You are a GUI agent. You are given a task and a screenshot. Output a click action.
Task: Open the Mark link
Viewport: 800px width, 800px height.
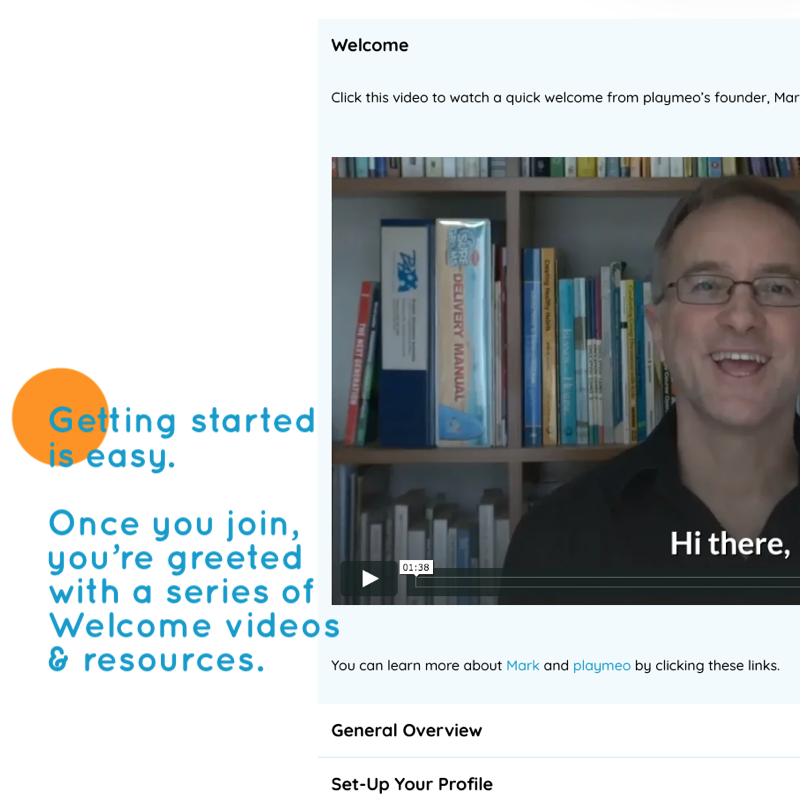tap(522, 665)
